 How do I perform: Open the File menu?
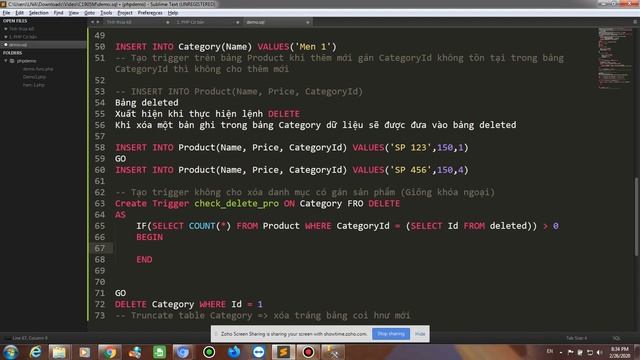(6, 13)
